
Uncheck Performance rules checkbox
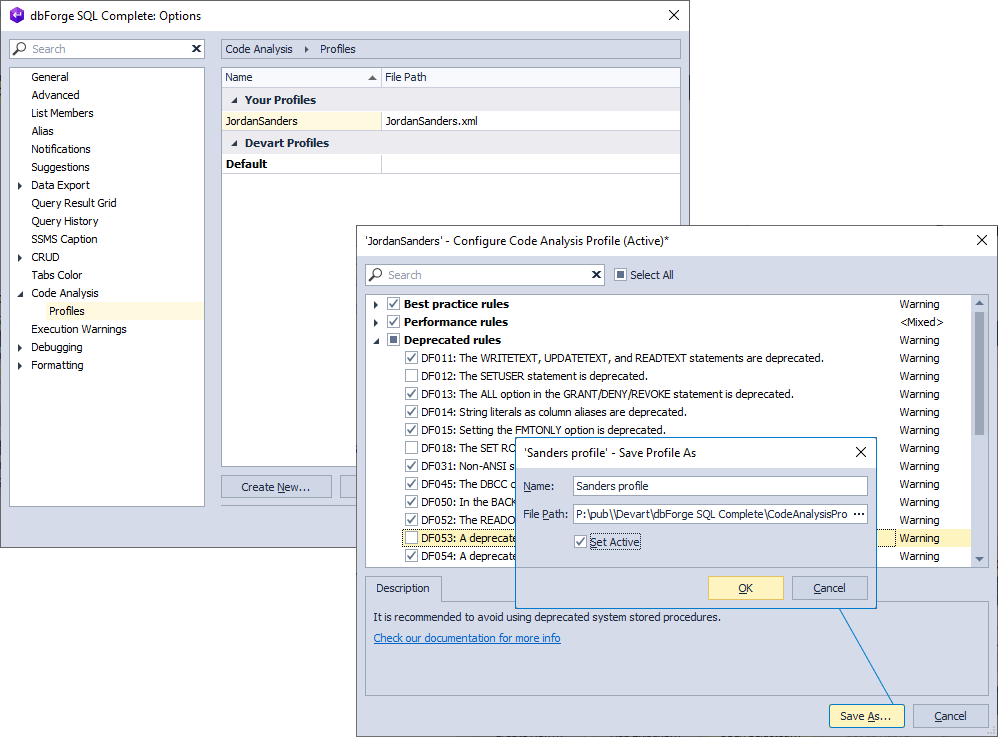coord(393,321)
